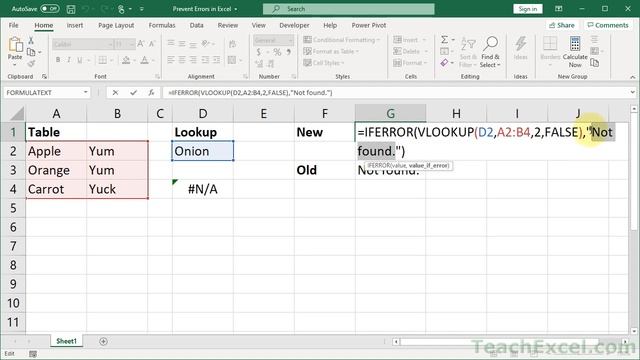Click the Increase Font Size icon
The height and width of the screenshot is (360, 640).
tap(140, 44)
